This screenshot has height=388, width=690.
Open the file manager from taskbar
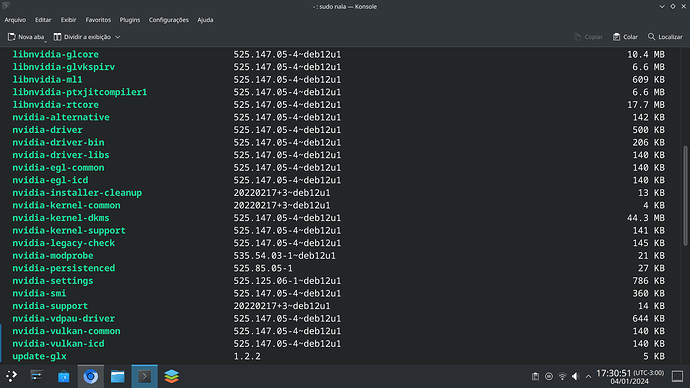(117, 376)
